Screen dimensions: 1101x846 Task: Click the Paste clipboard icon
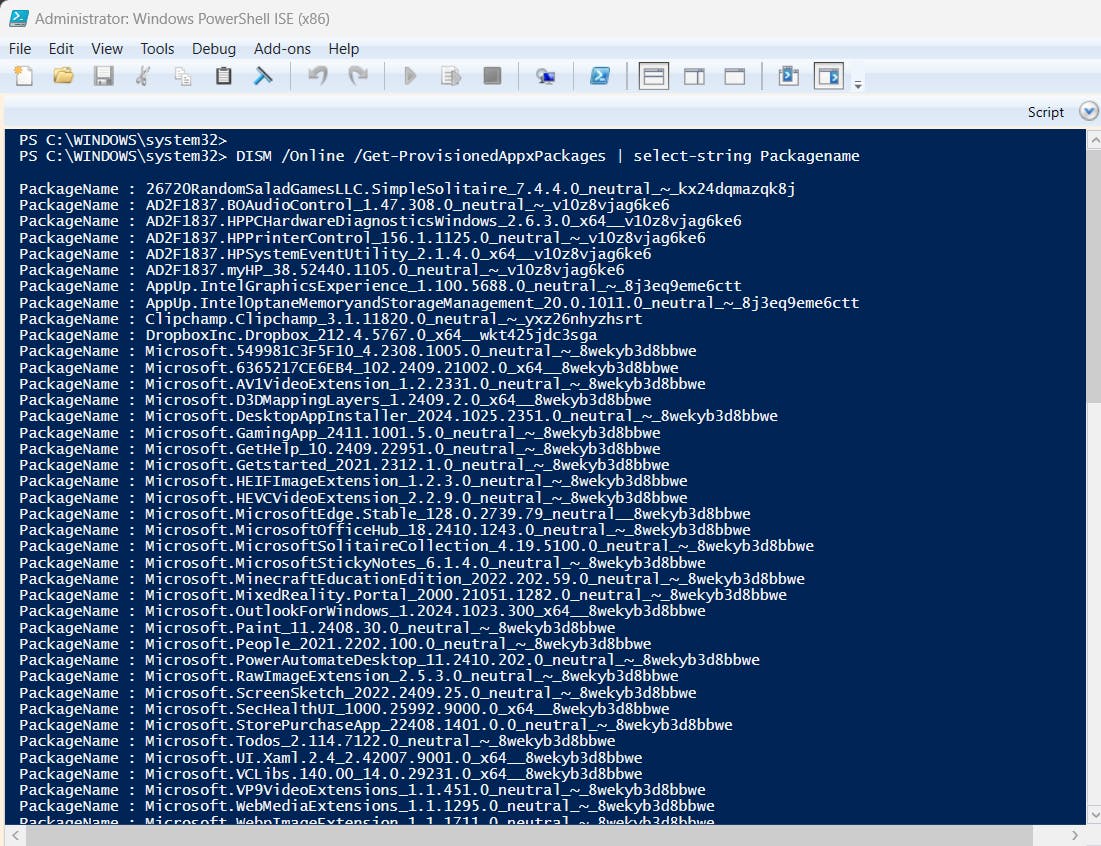(x=223, y=76)
